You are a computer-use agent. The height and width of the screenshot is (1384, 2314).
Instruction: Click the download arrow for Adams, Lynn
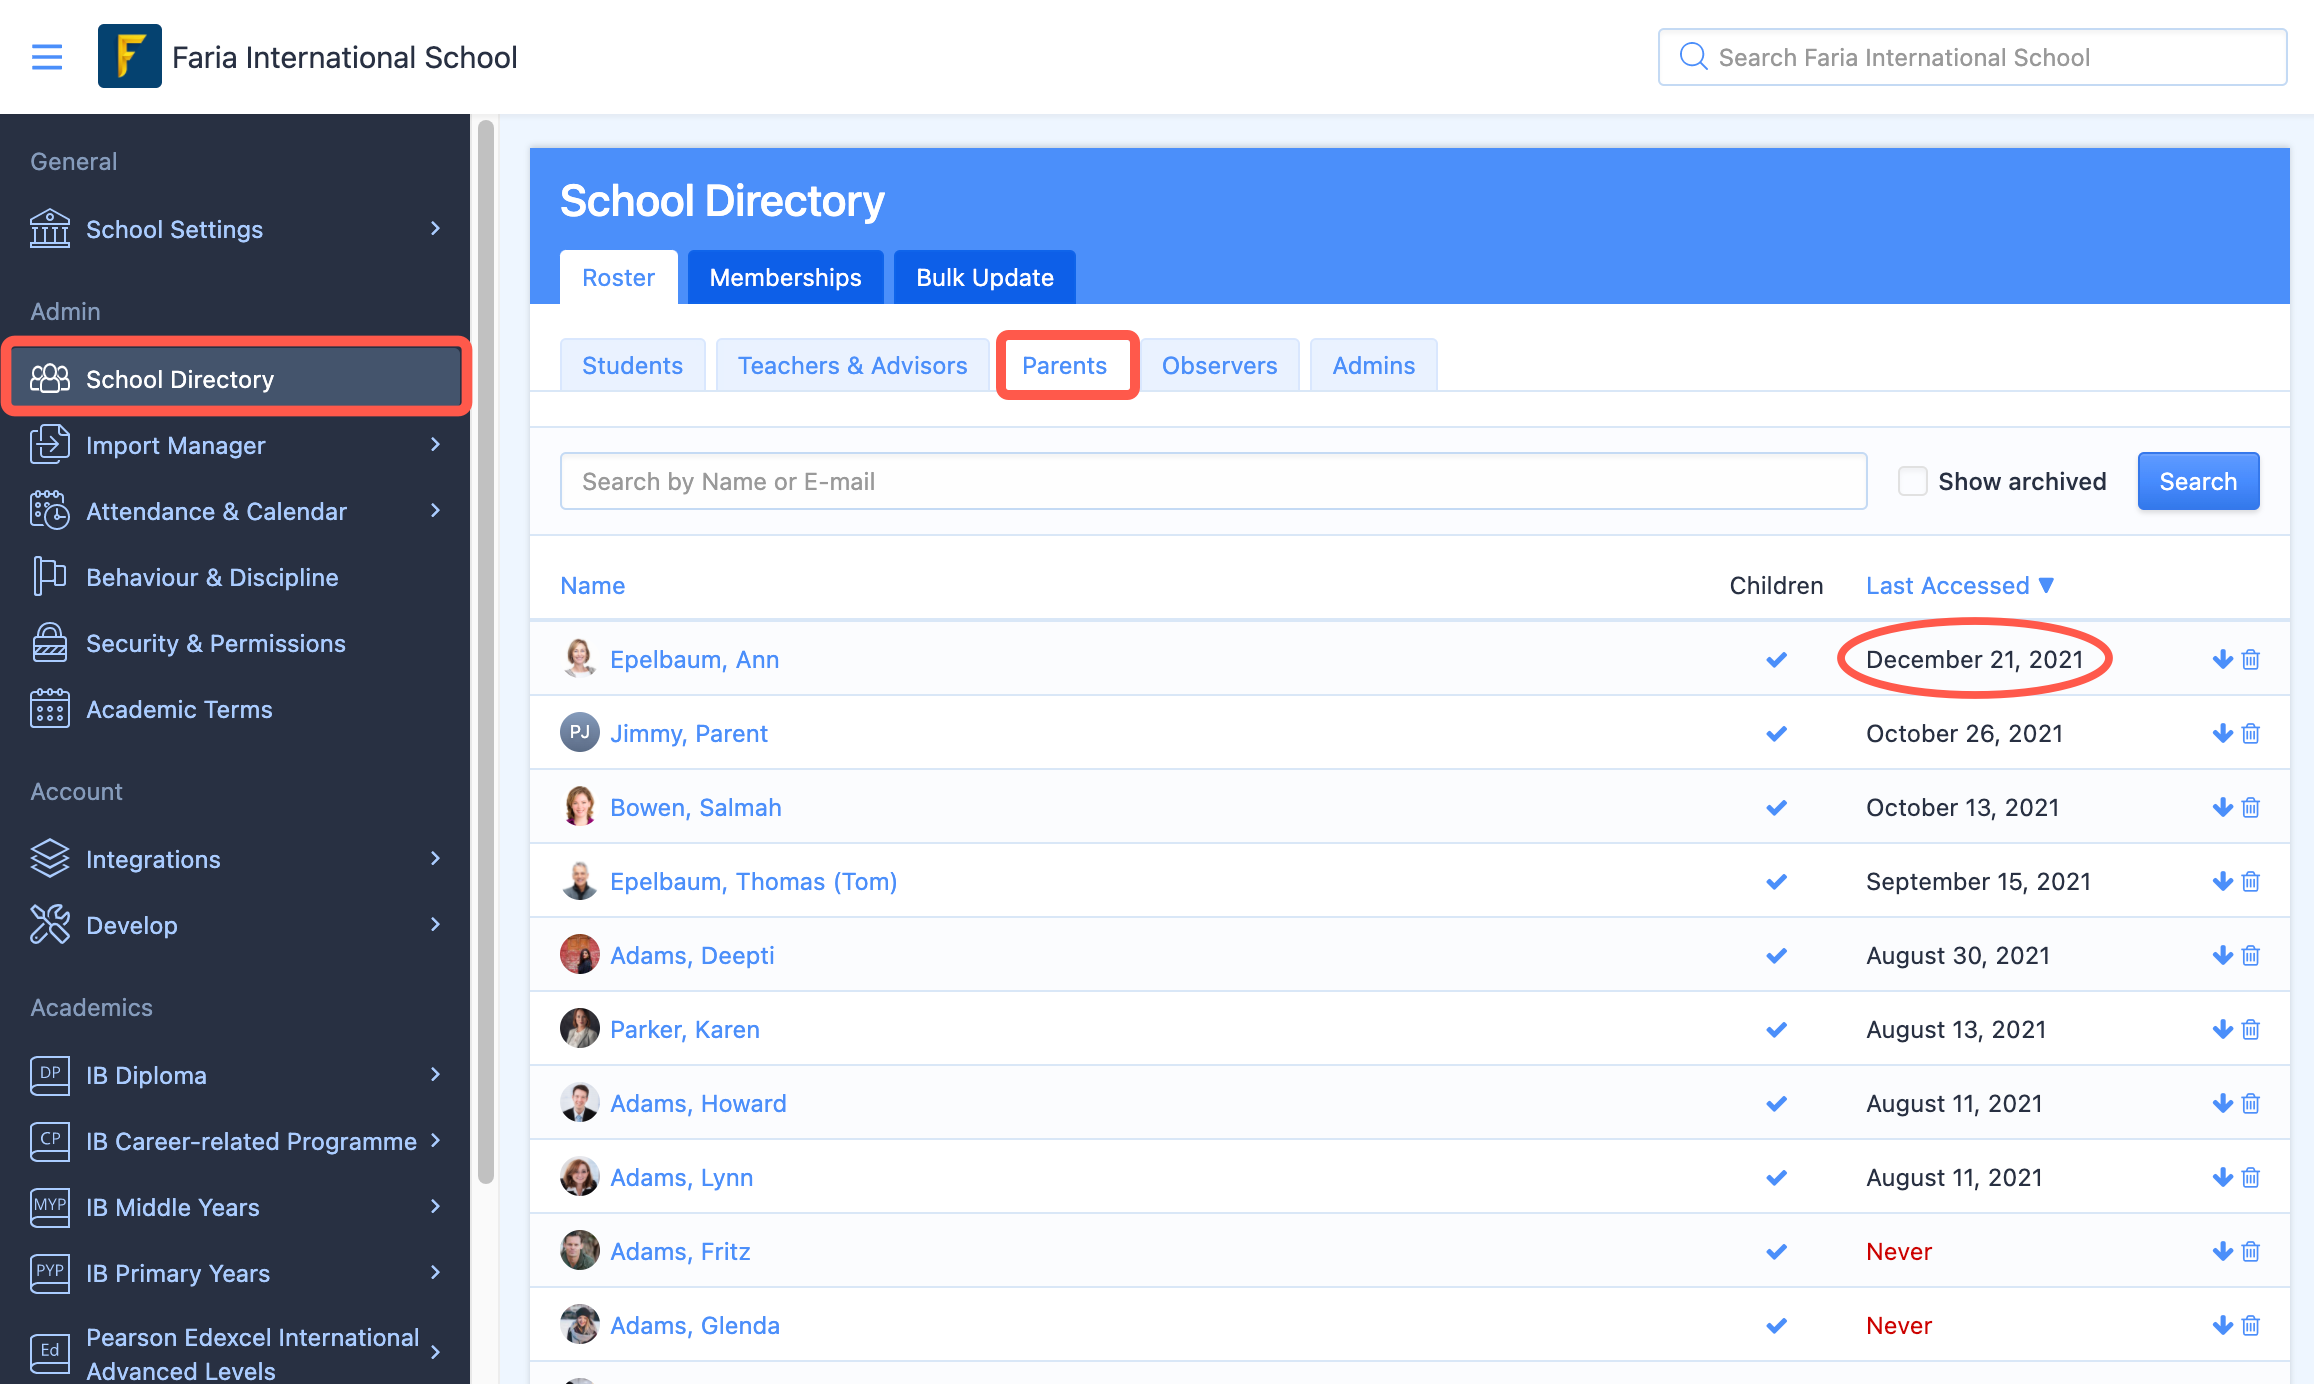(x=2223, y=1177)
